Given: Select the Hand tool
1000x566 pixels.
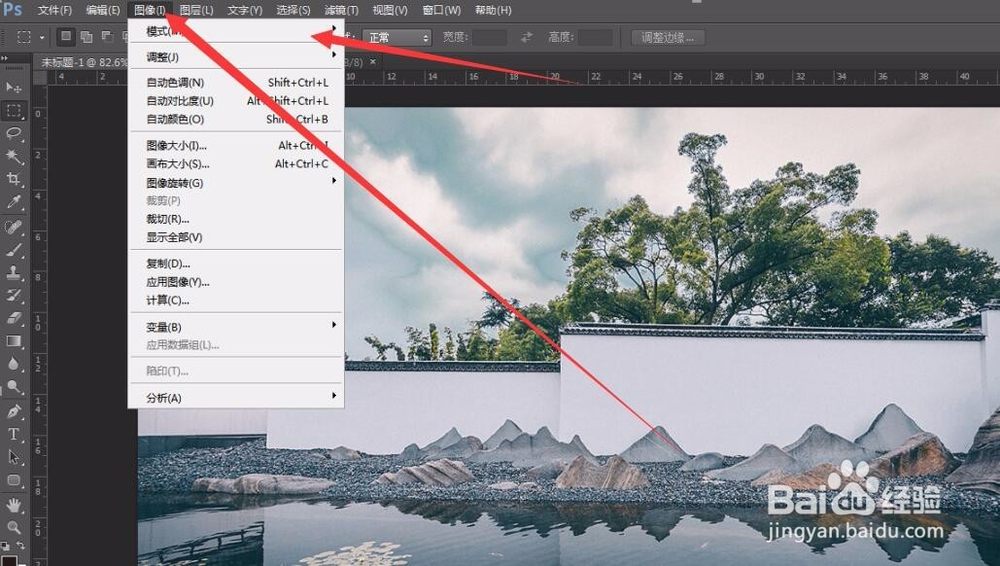Looking at the screenshot, I should point(13,505).
